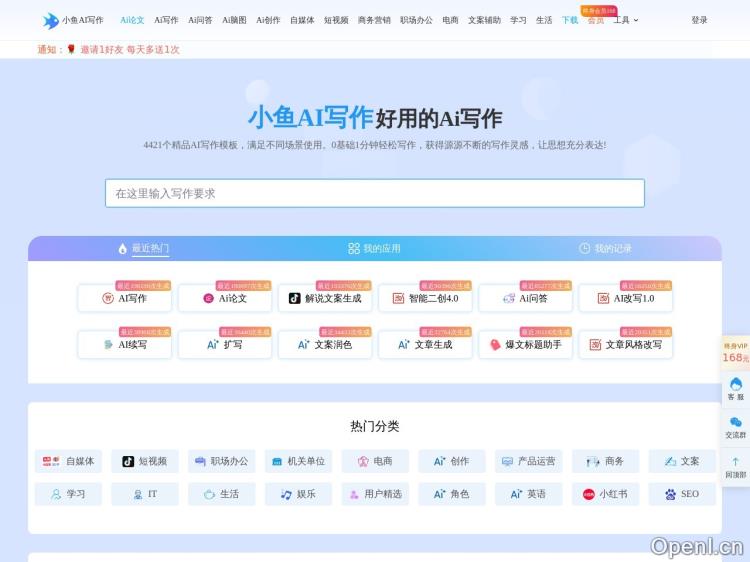Screen dimensions: 750x562
Task: Click the 产品运营 category icon
Action: (507, 461)
